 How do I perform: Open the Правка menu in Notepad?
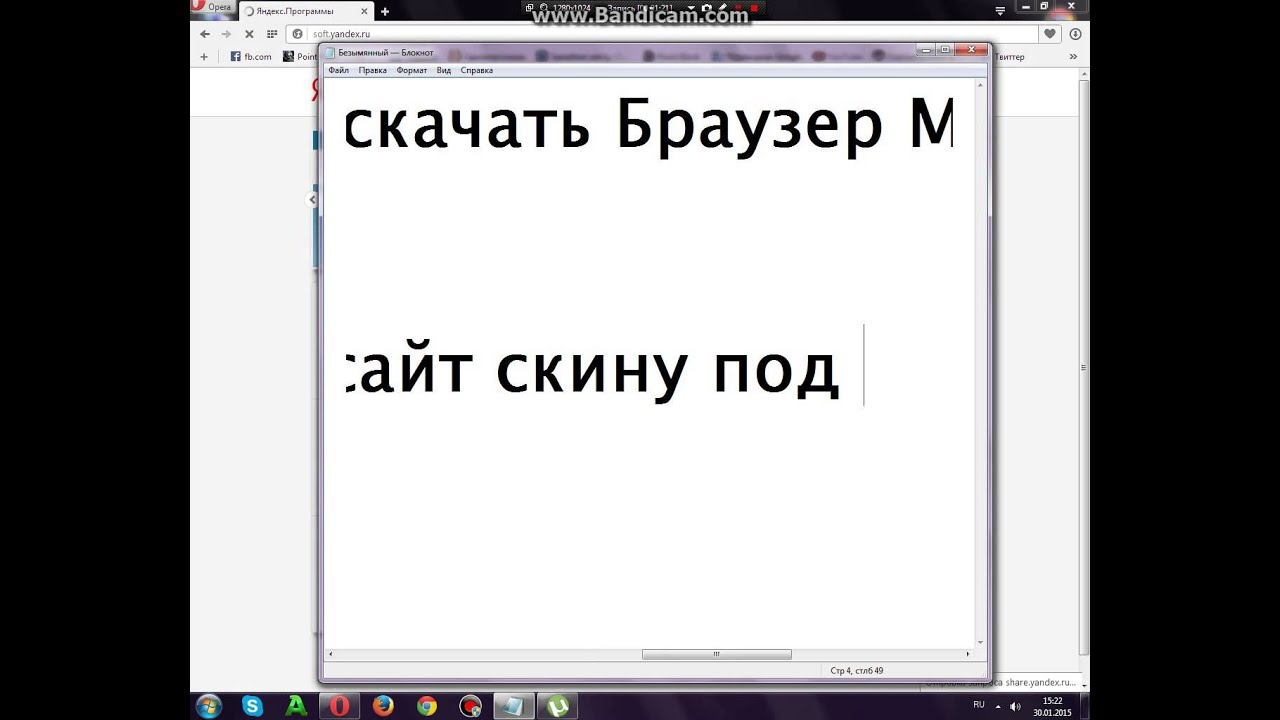tap(372, 70)
